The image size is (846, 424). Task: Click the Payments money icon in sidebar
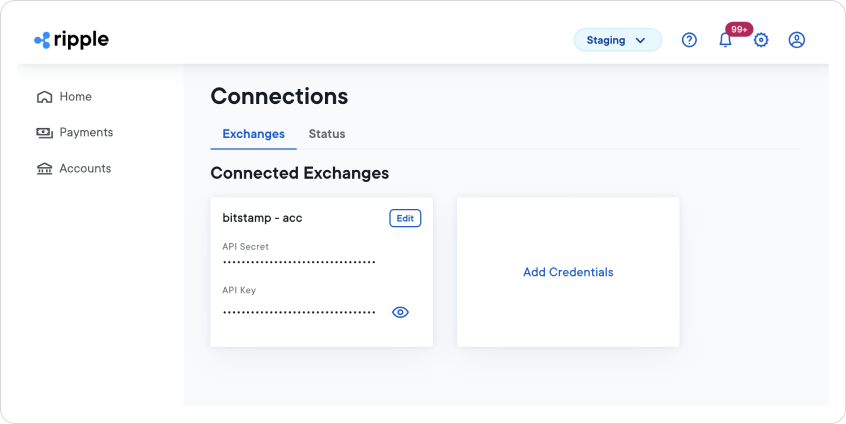pyautogui.click(x=44, y=133)
